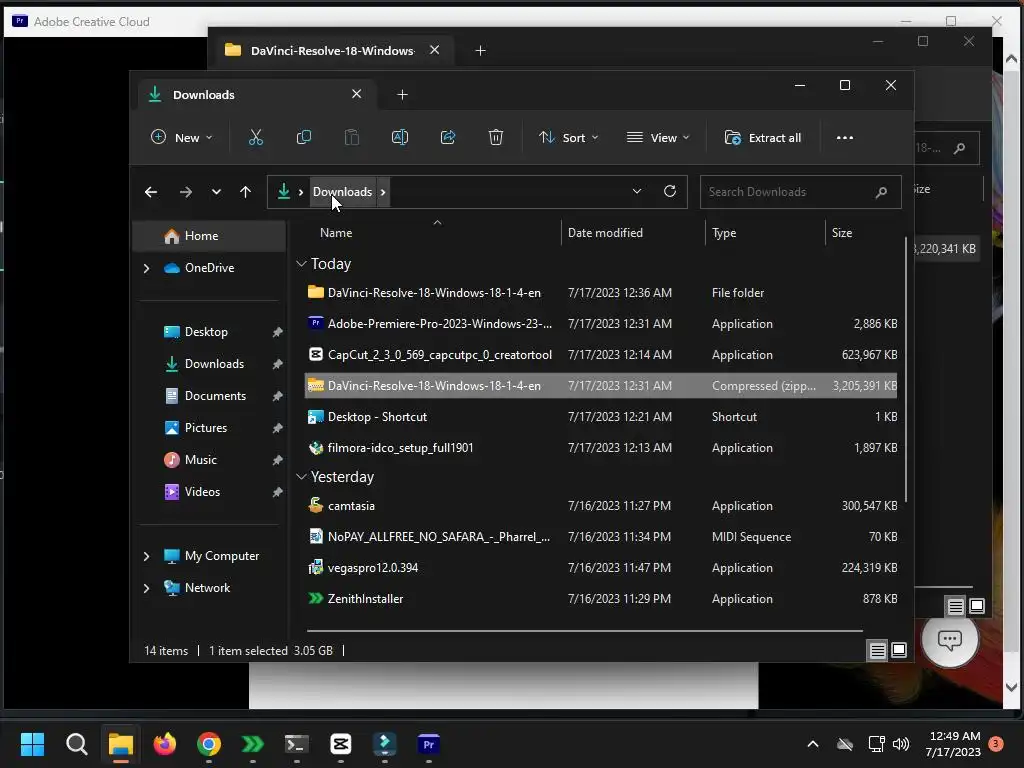The image size is (1024, 768).
Task: Click the Extract all button
Action: 763,138
